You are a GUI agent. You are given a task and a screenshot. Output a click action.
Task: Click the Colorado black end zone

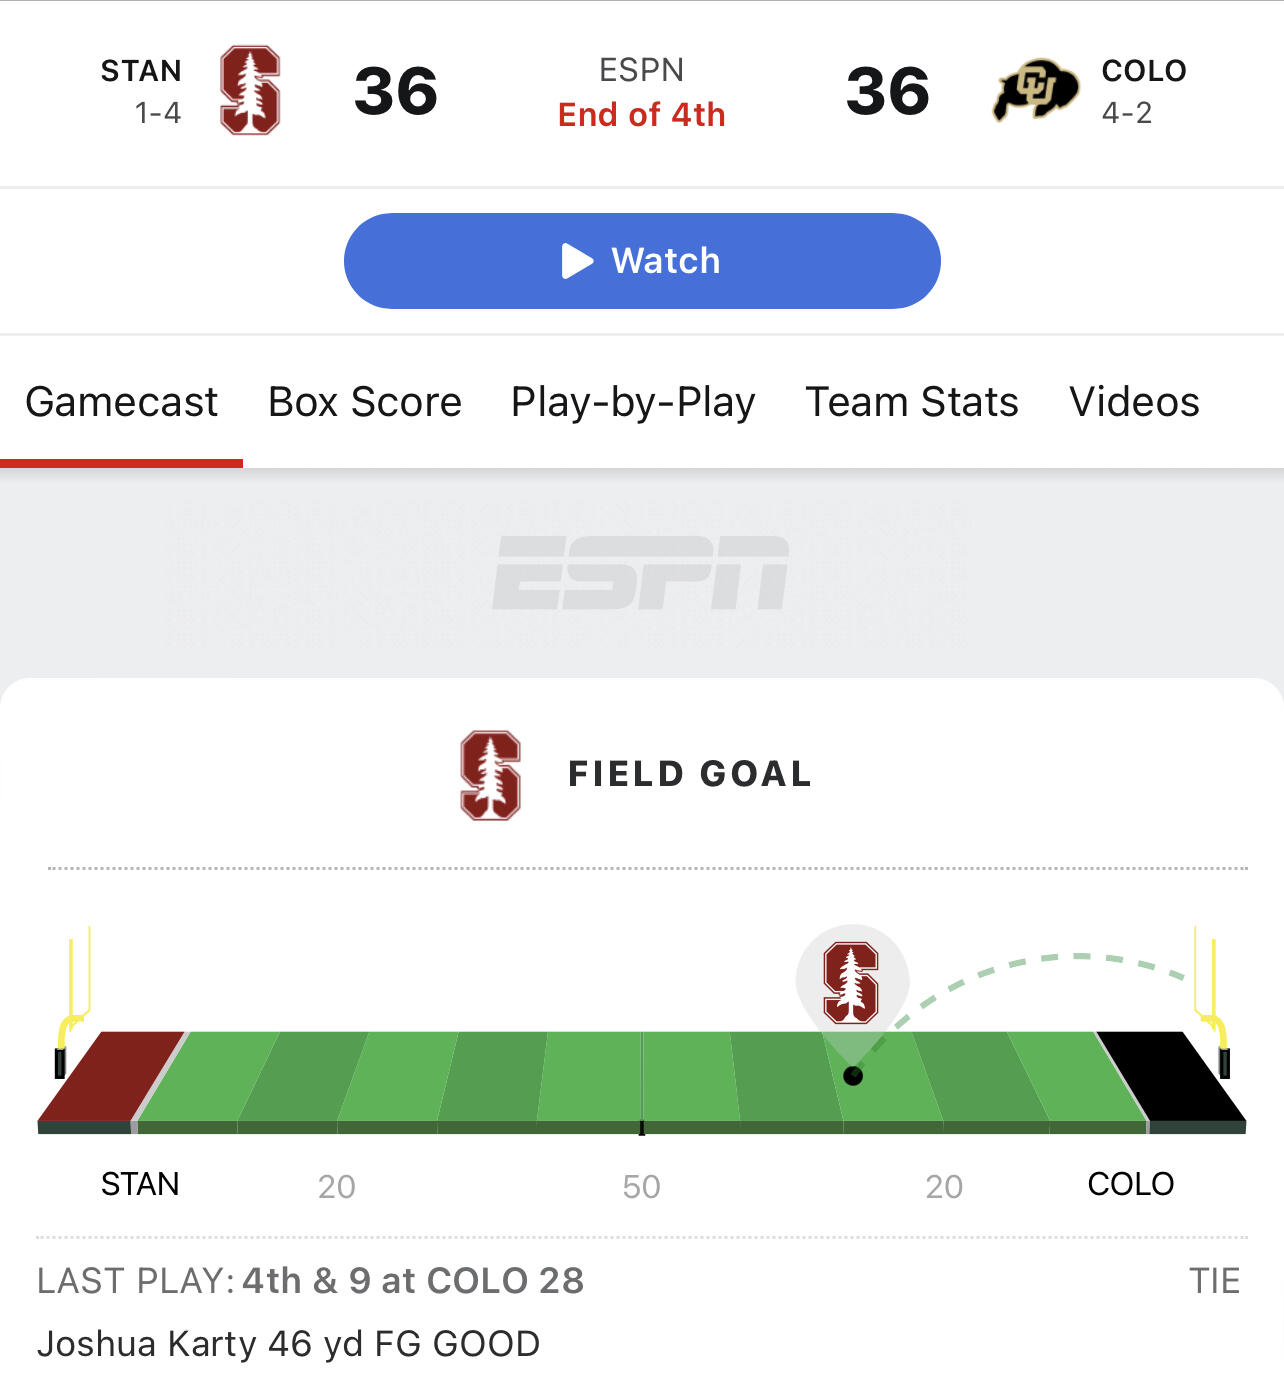pyautogui.click(x=1170, y=1076)
